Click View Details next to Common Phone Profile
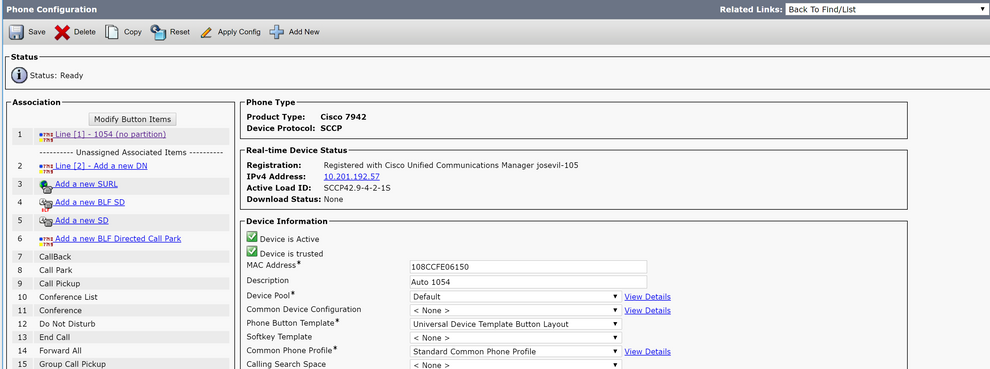 tap(647, 351)
